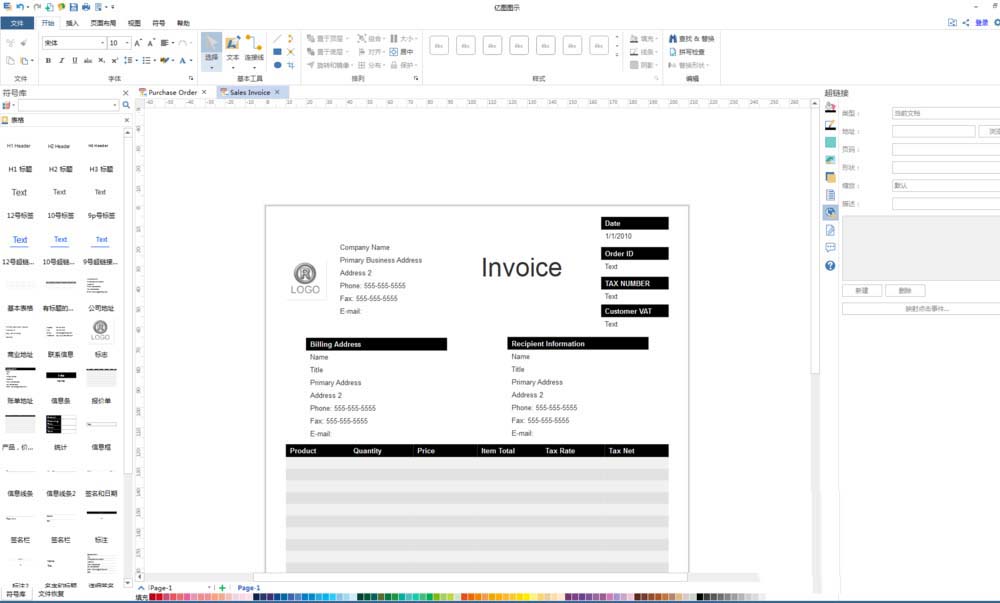Image resolution: width=1000 pixels, height=603 pixels.
Task: Click the Save icon in quick access toolbar
Action: tap(73, 6)
